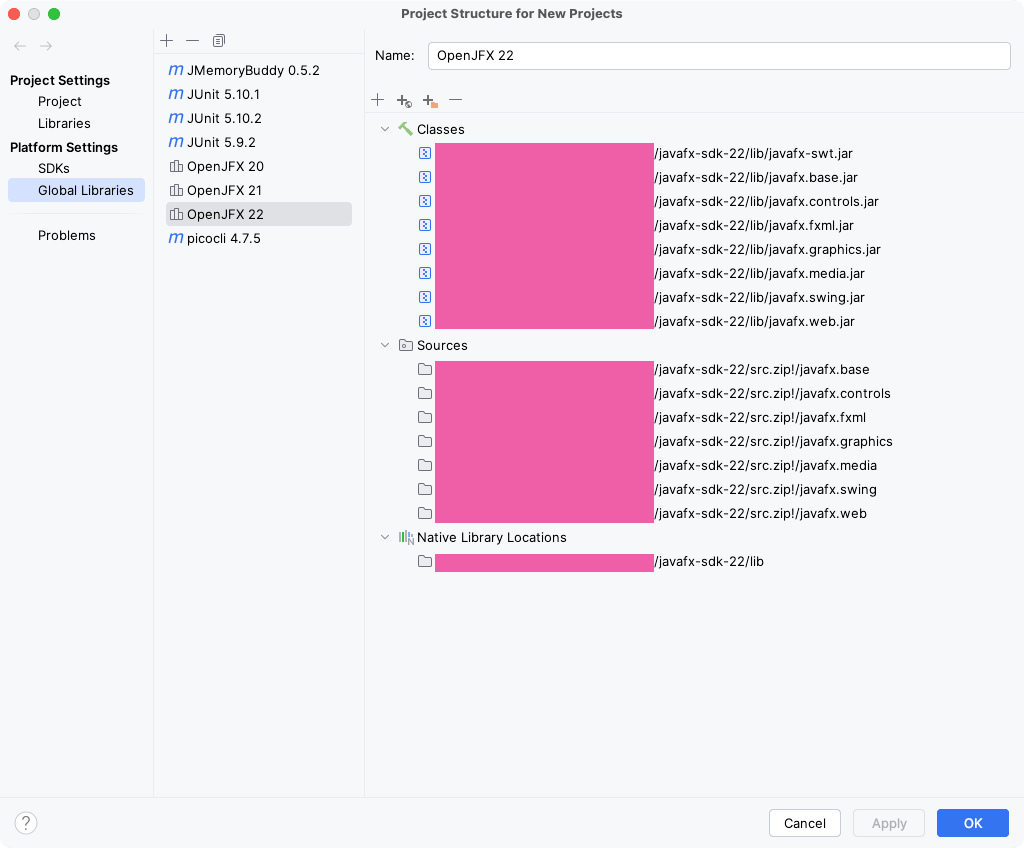Viewport: 1024px width, 848px height.
Task: Click the jar icon for javafx.swing.jar
Action: tap(425, 297)
